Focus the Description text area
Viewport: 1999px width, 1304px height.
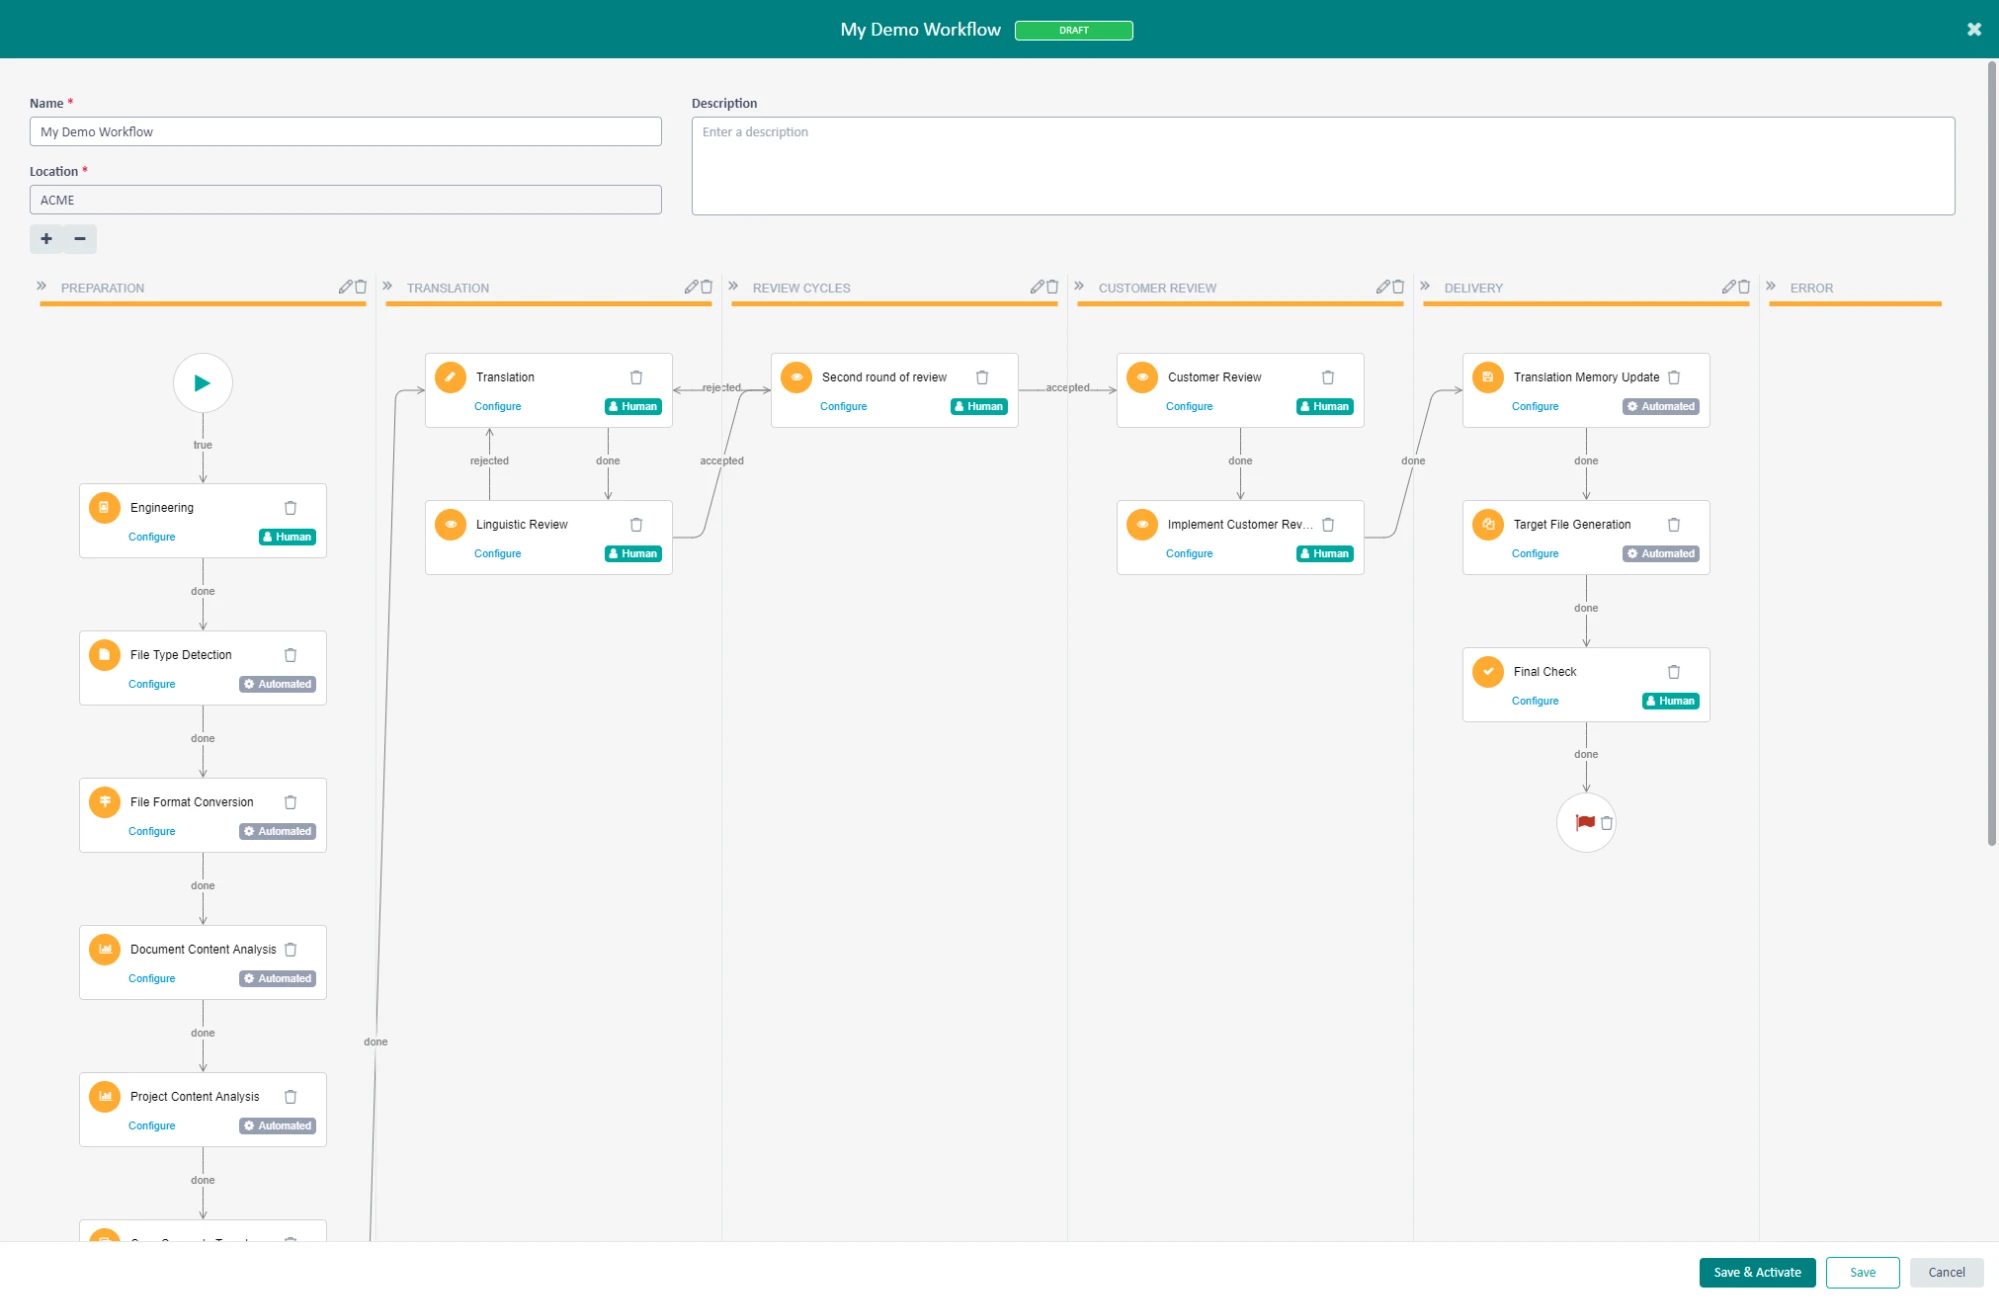coord(1322,166)
